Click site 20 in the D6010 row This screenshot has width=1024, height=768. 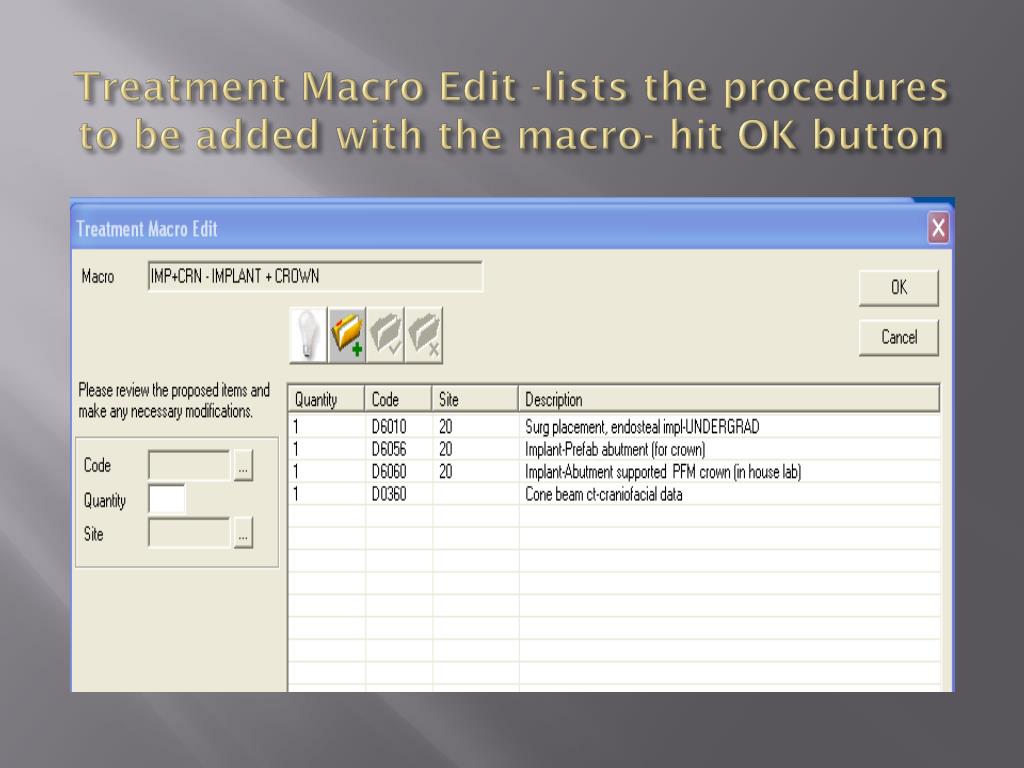(445, 427)
